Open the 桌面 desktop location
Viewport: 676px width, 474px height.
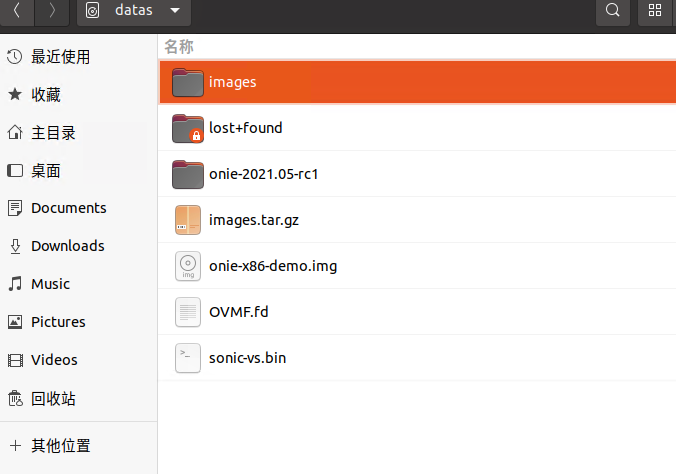coord(46,171)
